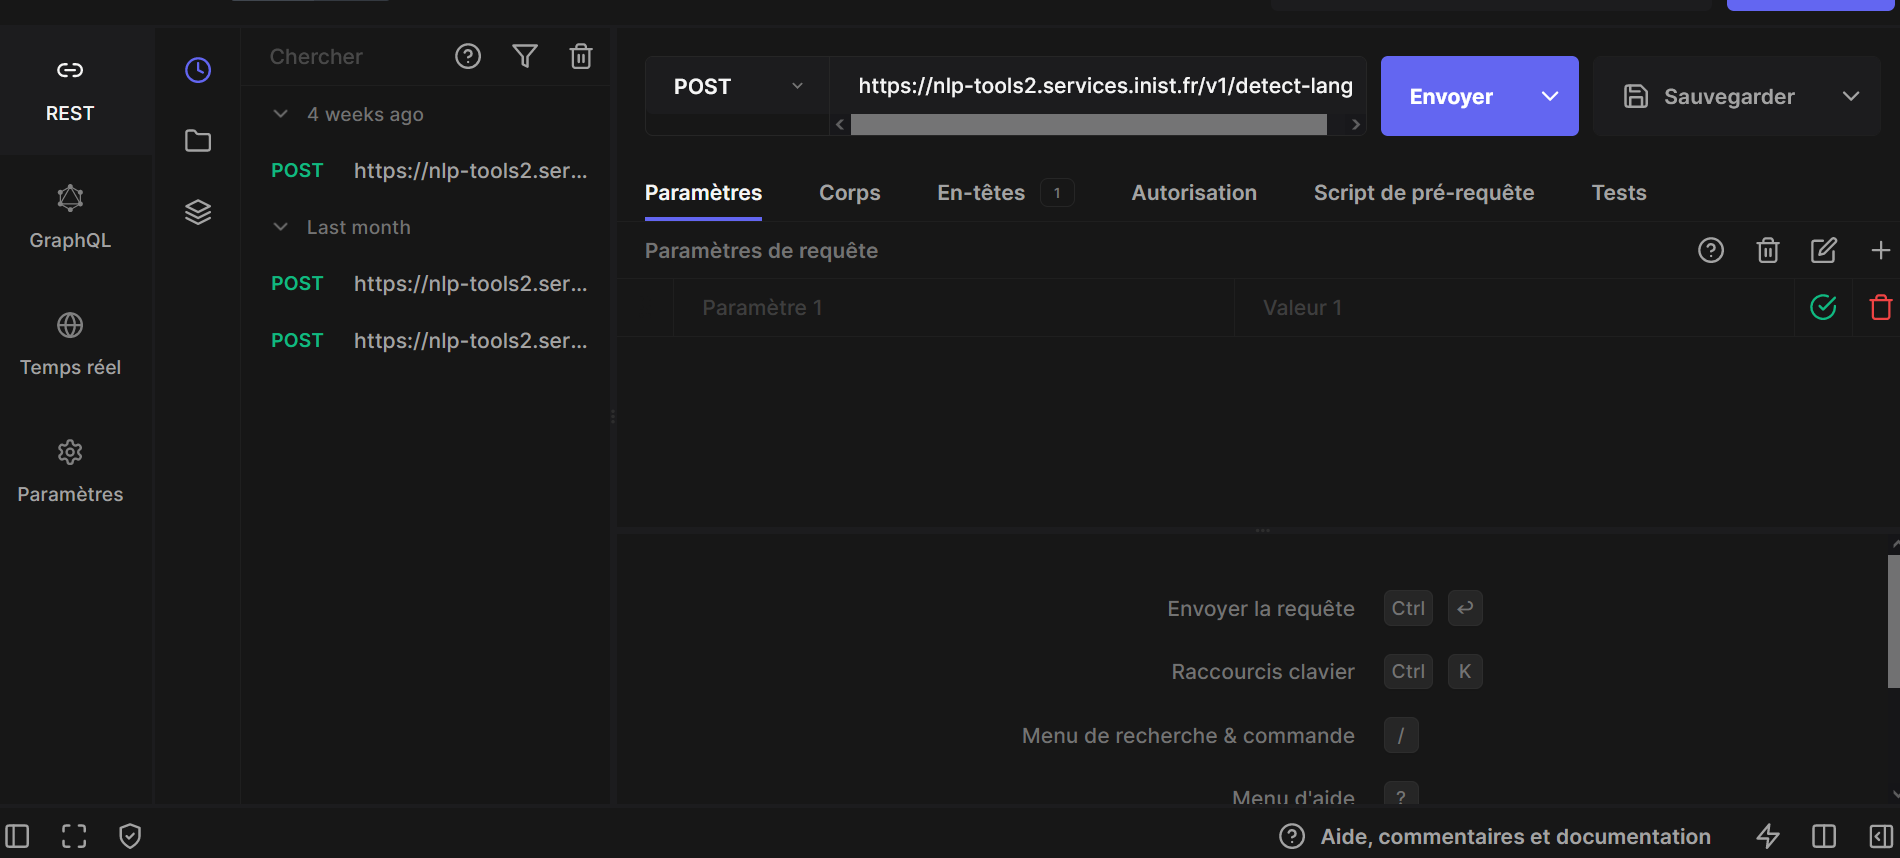Screen dimensions: 1900x858
Task: Open the Collections folder icon
Action: tap(198, 141)
